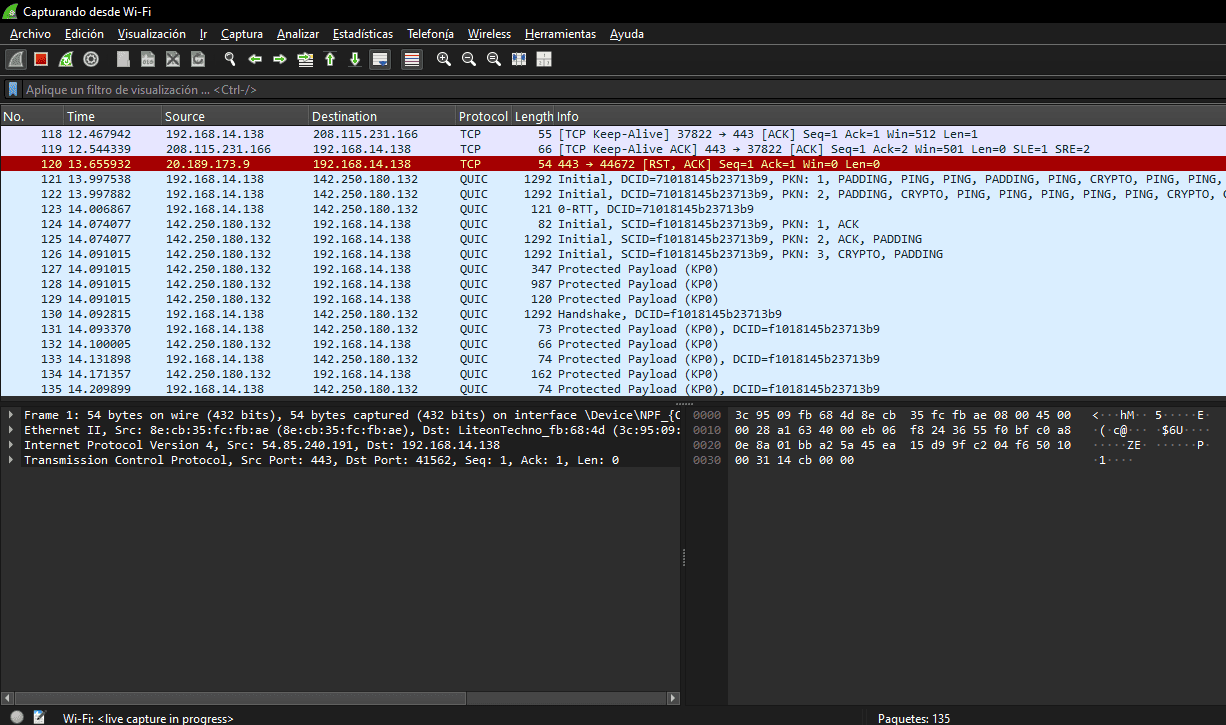Jump to the last packet
The image size is (1226, 725).
(354, 59)
